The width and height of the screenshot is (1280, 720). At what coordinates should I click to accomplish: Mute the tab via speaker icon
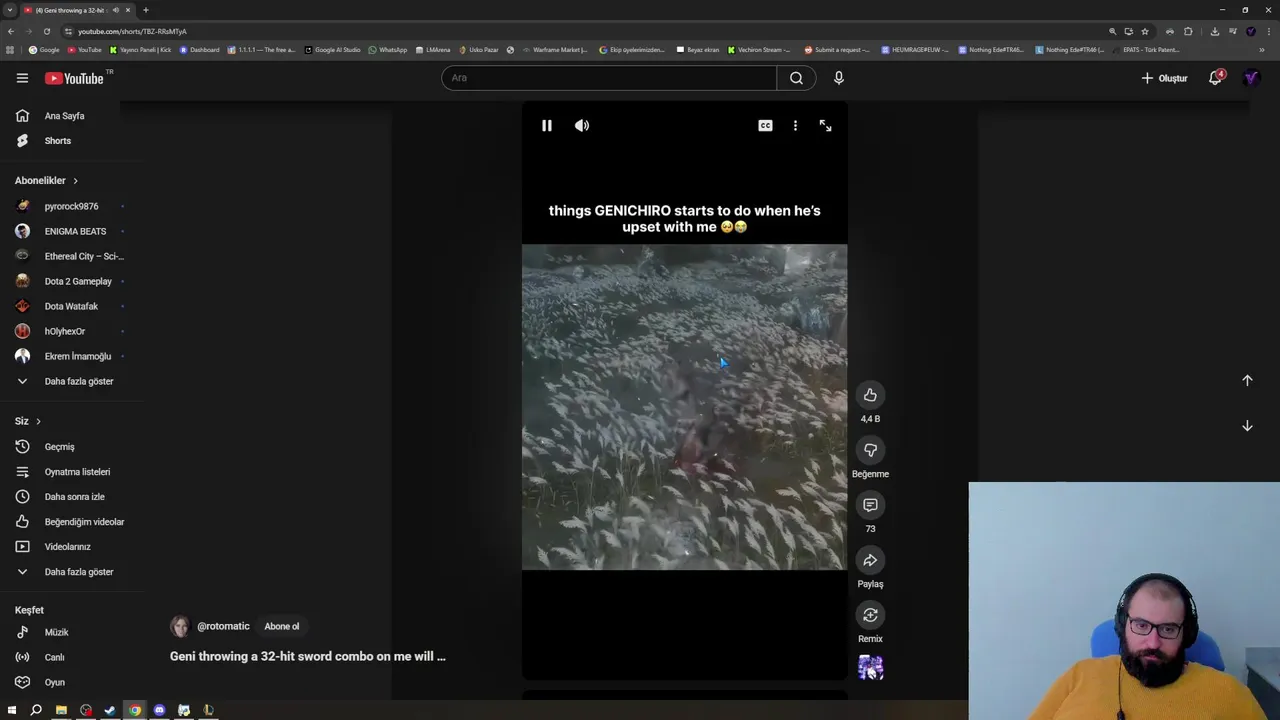(x=116, y=10)
